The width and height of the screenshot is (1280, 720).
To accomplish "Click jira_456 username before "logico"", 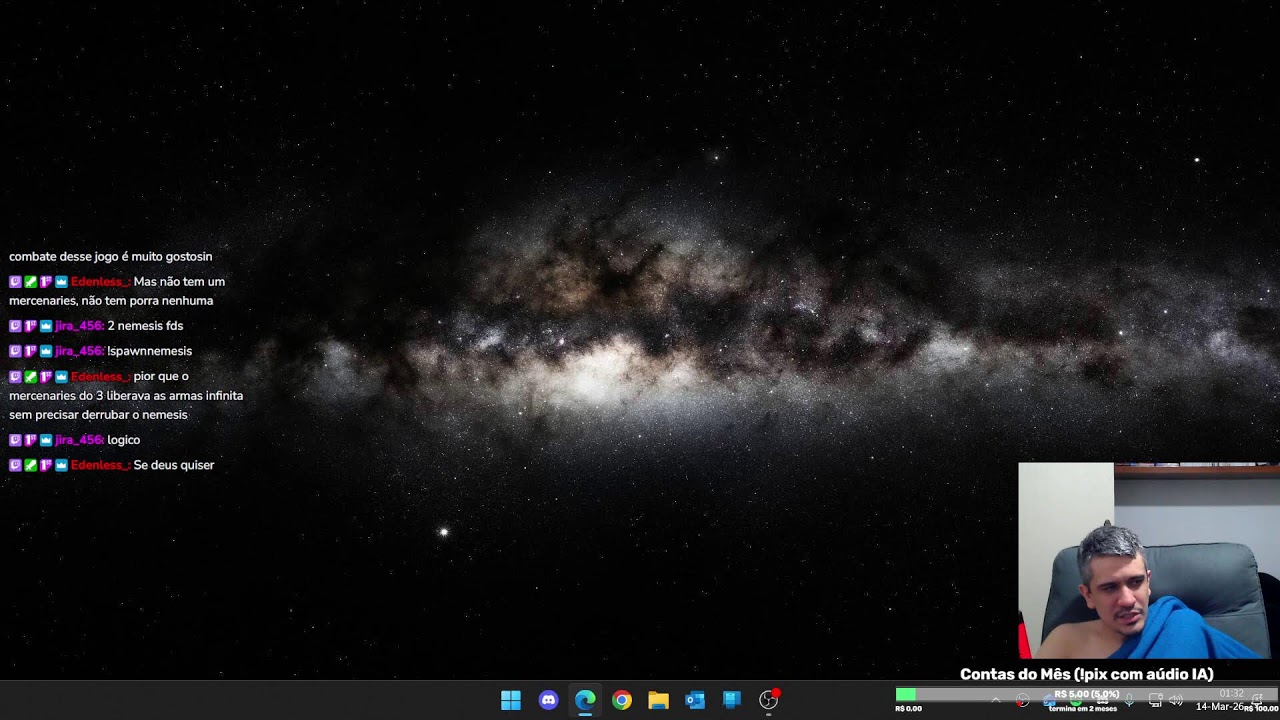I will point(79,440).
